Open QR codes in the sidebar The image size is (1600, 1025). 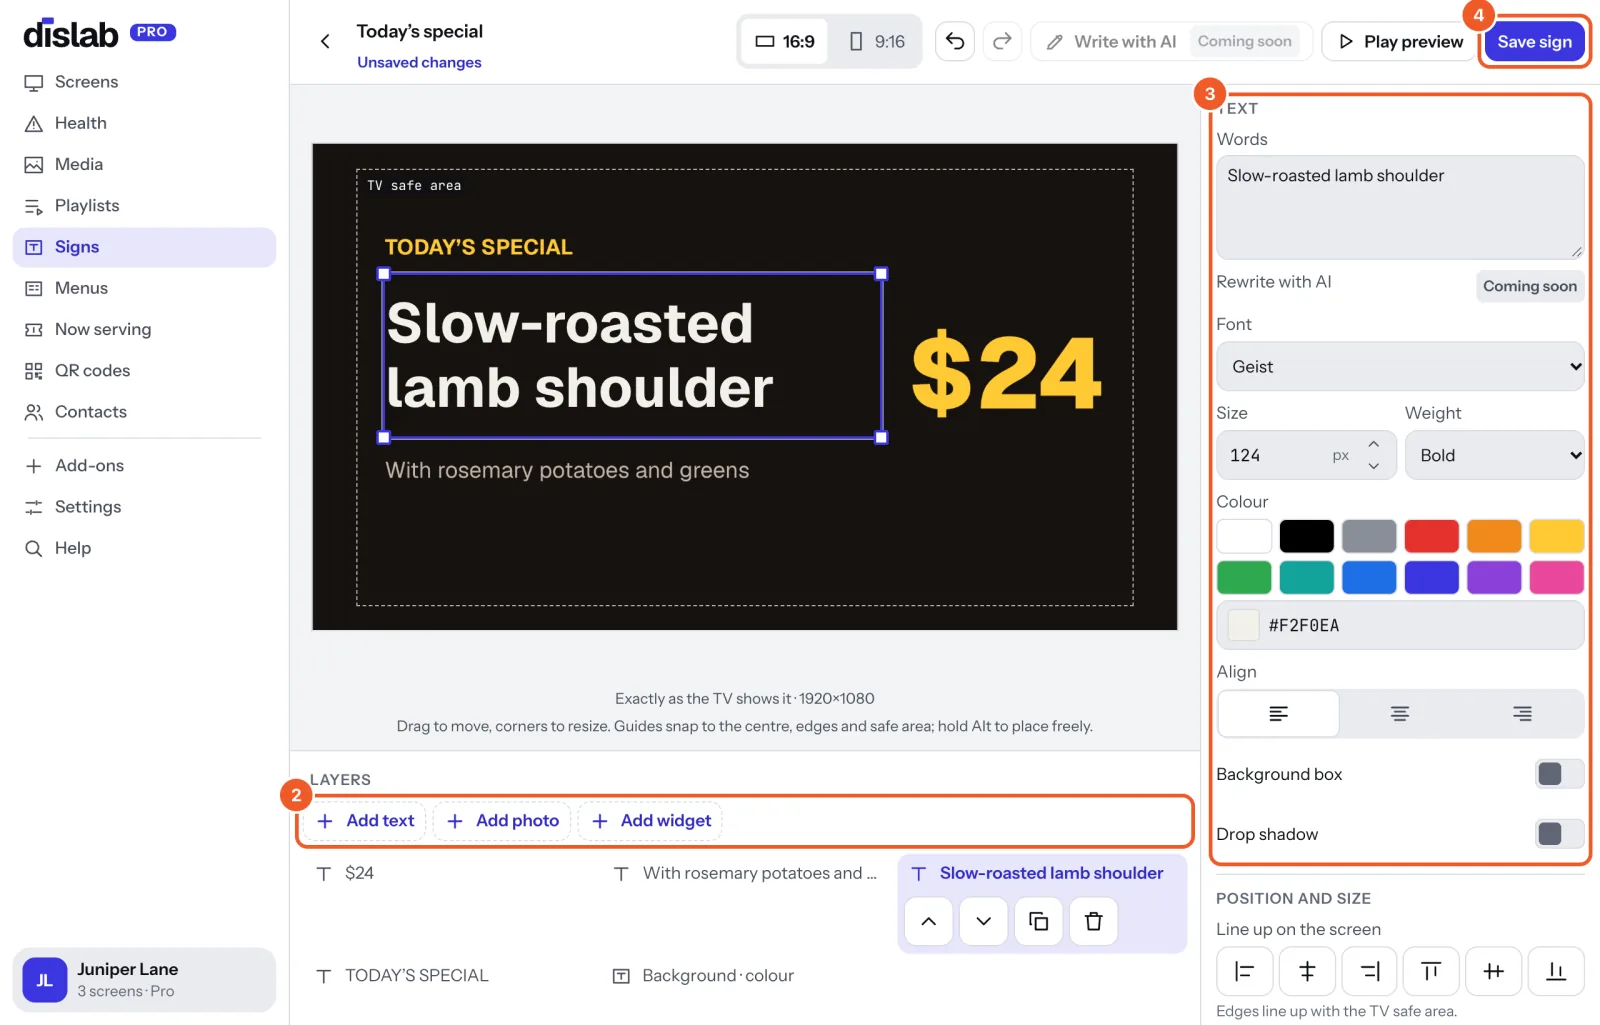point(144,371)
